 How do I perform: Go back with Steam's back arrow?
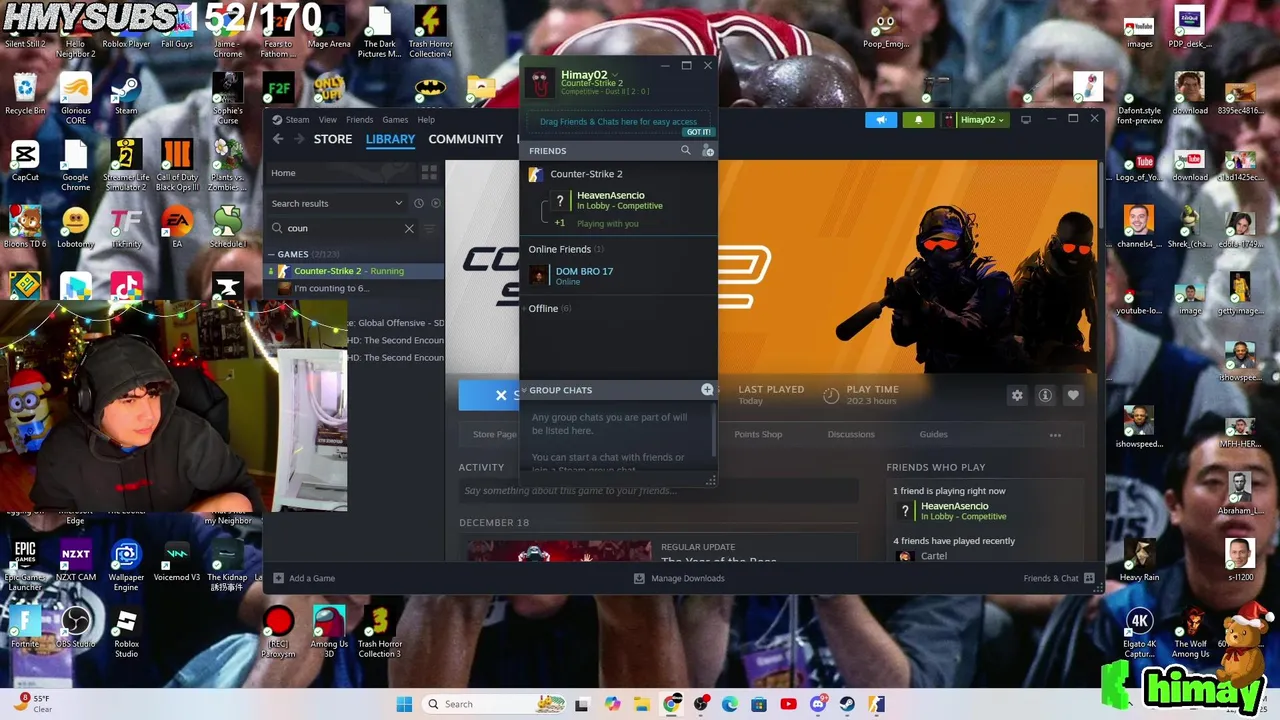click(278, 139)
